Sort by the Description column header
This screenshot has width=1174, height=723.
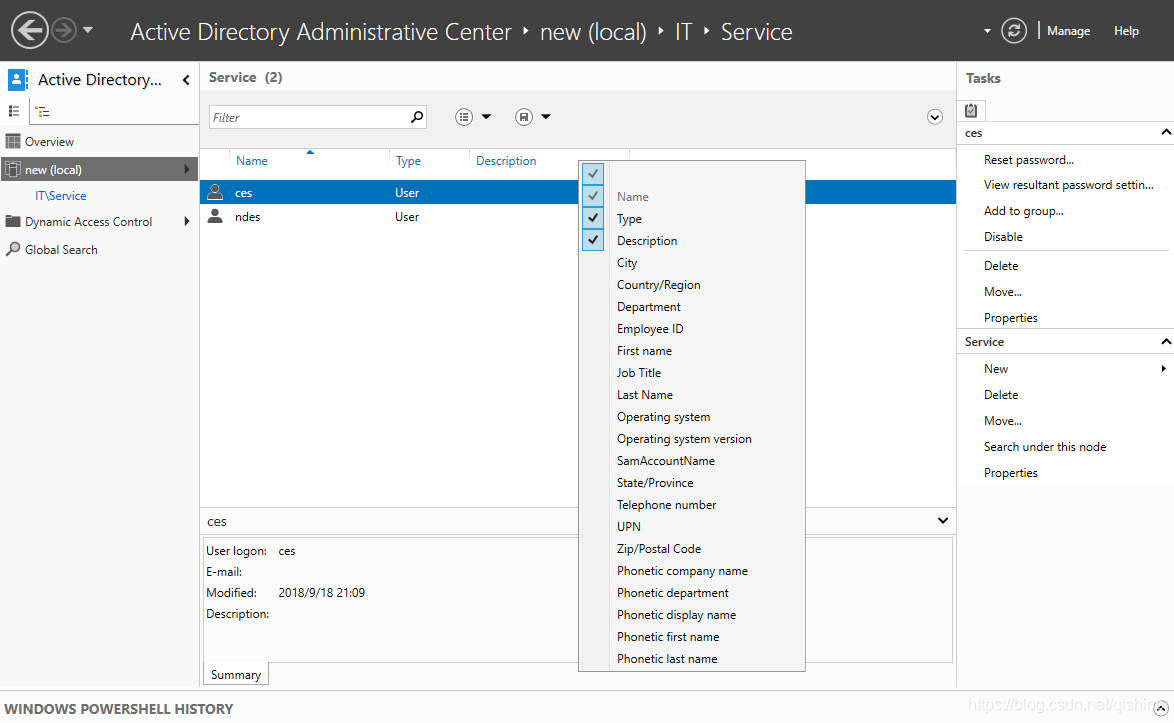506,160
